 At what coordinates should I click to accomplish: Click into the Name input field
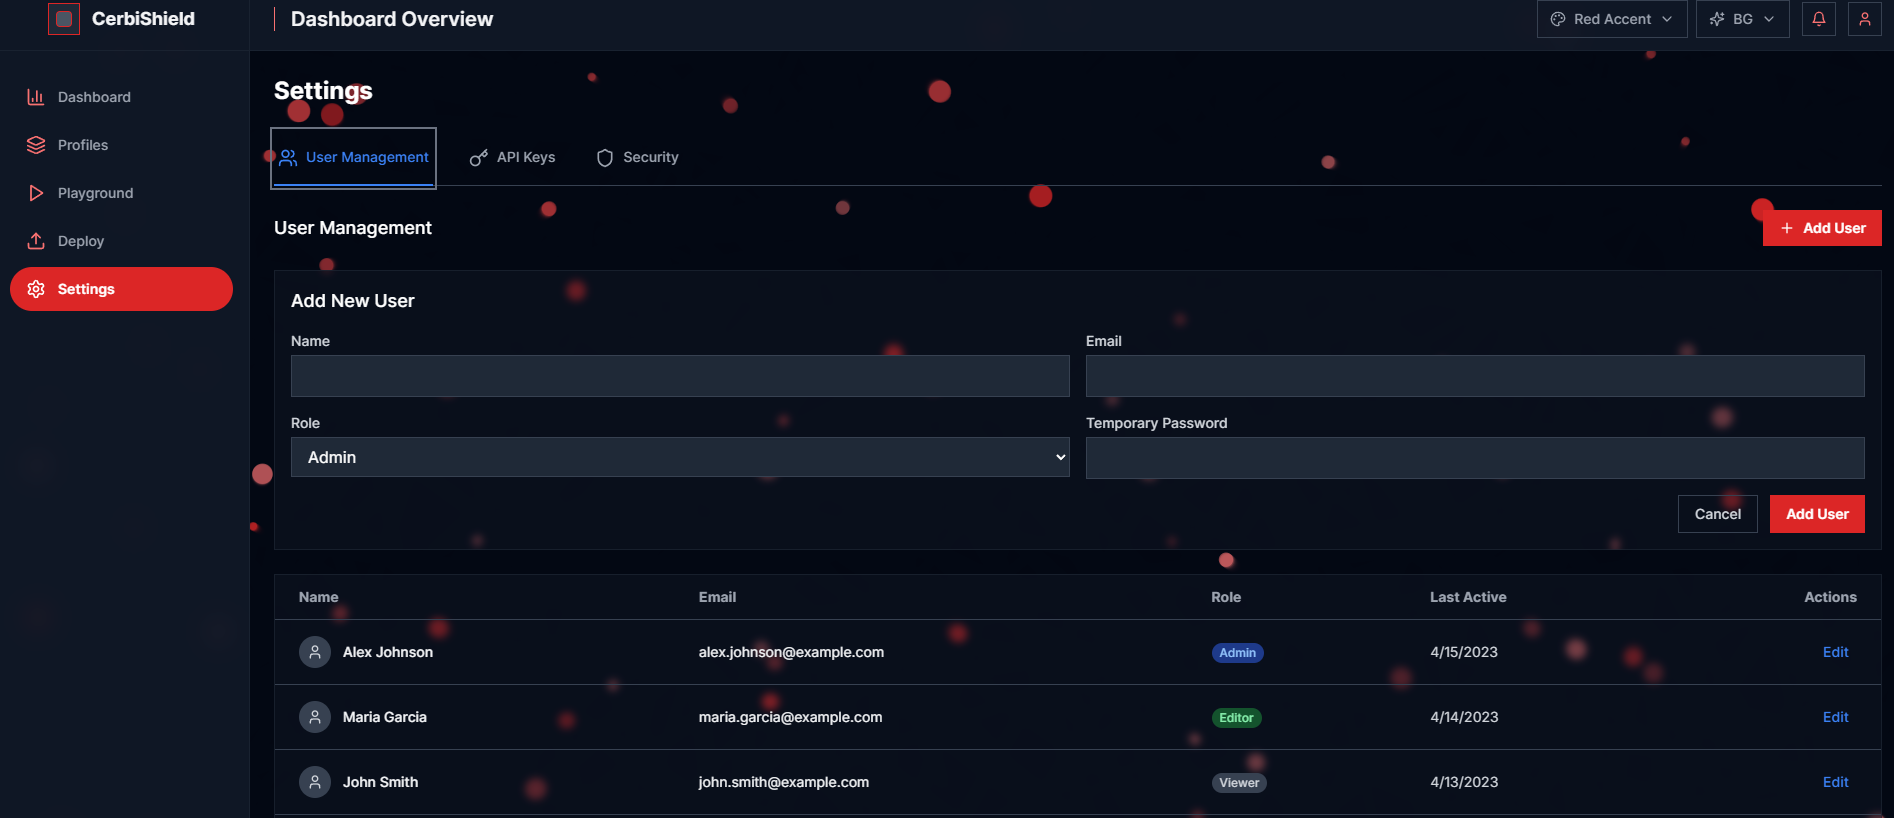pyautogui.click(x=680, y=376)
